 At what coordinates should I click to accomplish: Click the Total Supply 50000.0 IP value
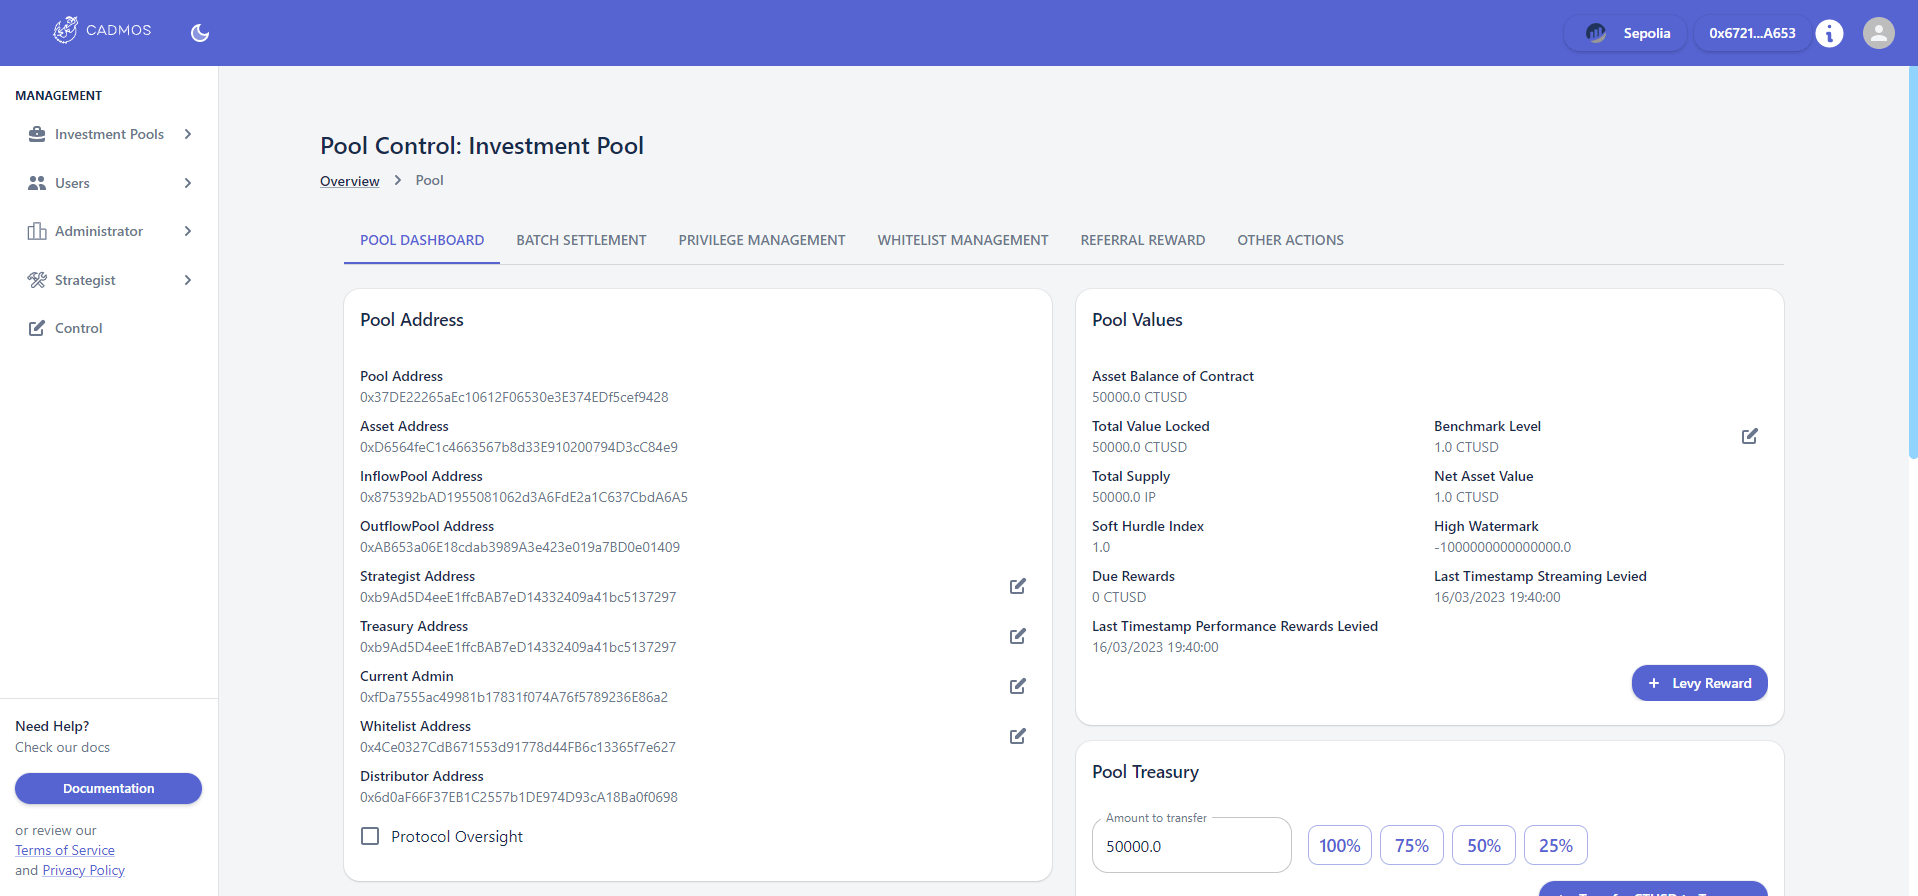tap(1124, 497)
